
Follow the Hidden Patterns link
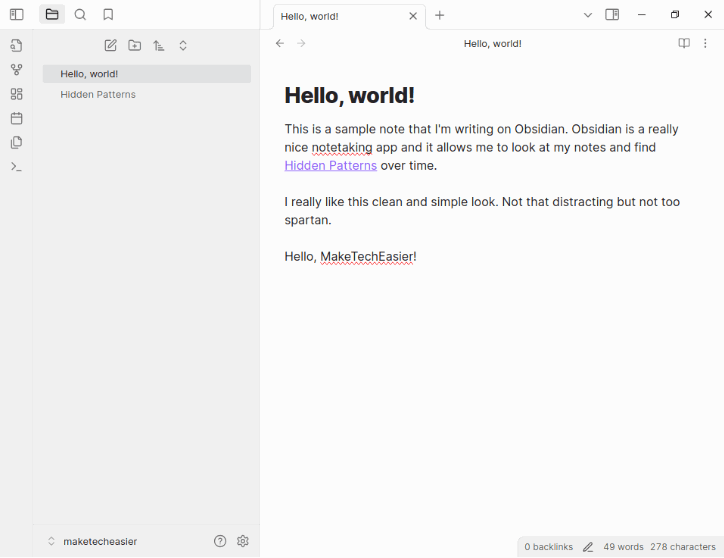click(x=331, y=165)
